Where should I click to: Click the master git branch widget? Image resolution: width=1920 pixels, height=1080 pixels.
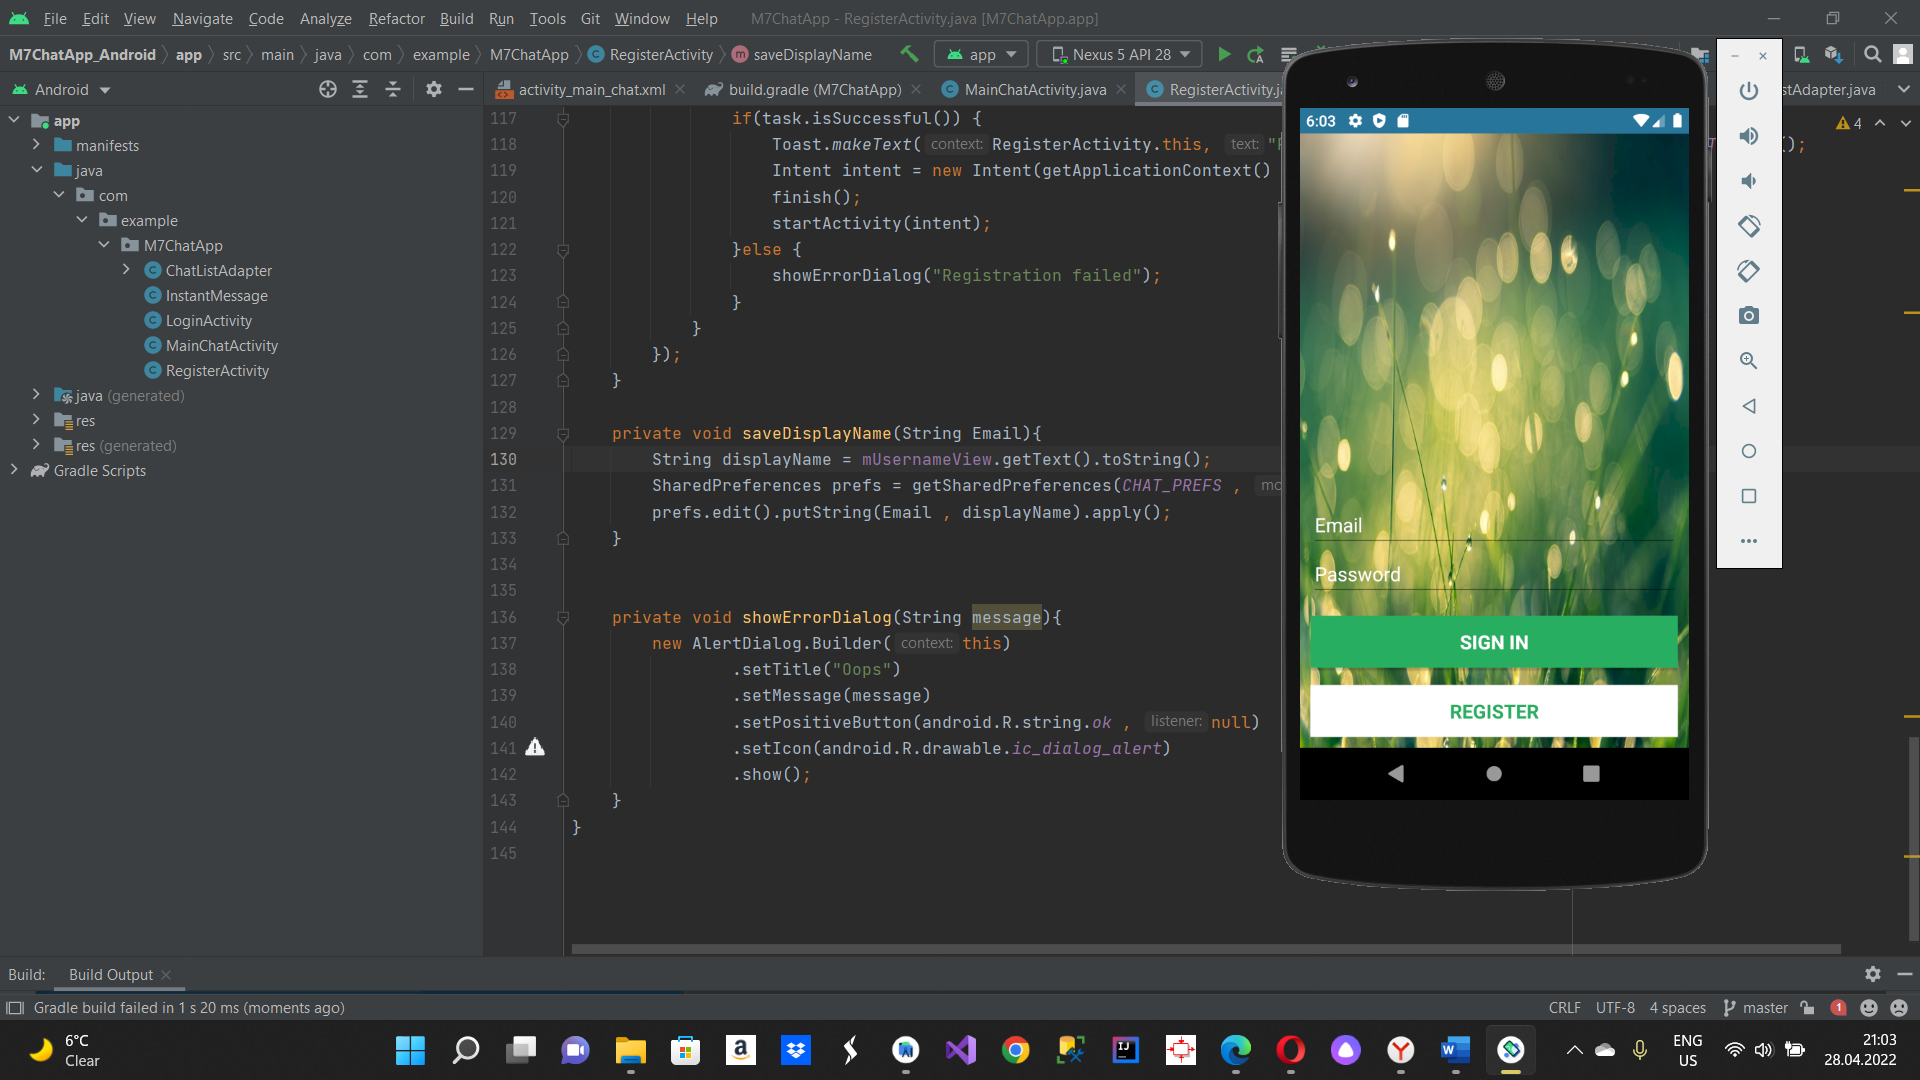point(1756,1007)
